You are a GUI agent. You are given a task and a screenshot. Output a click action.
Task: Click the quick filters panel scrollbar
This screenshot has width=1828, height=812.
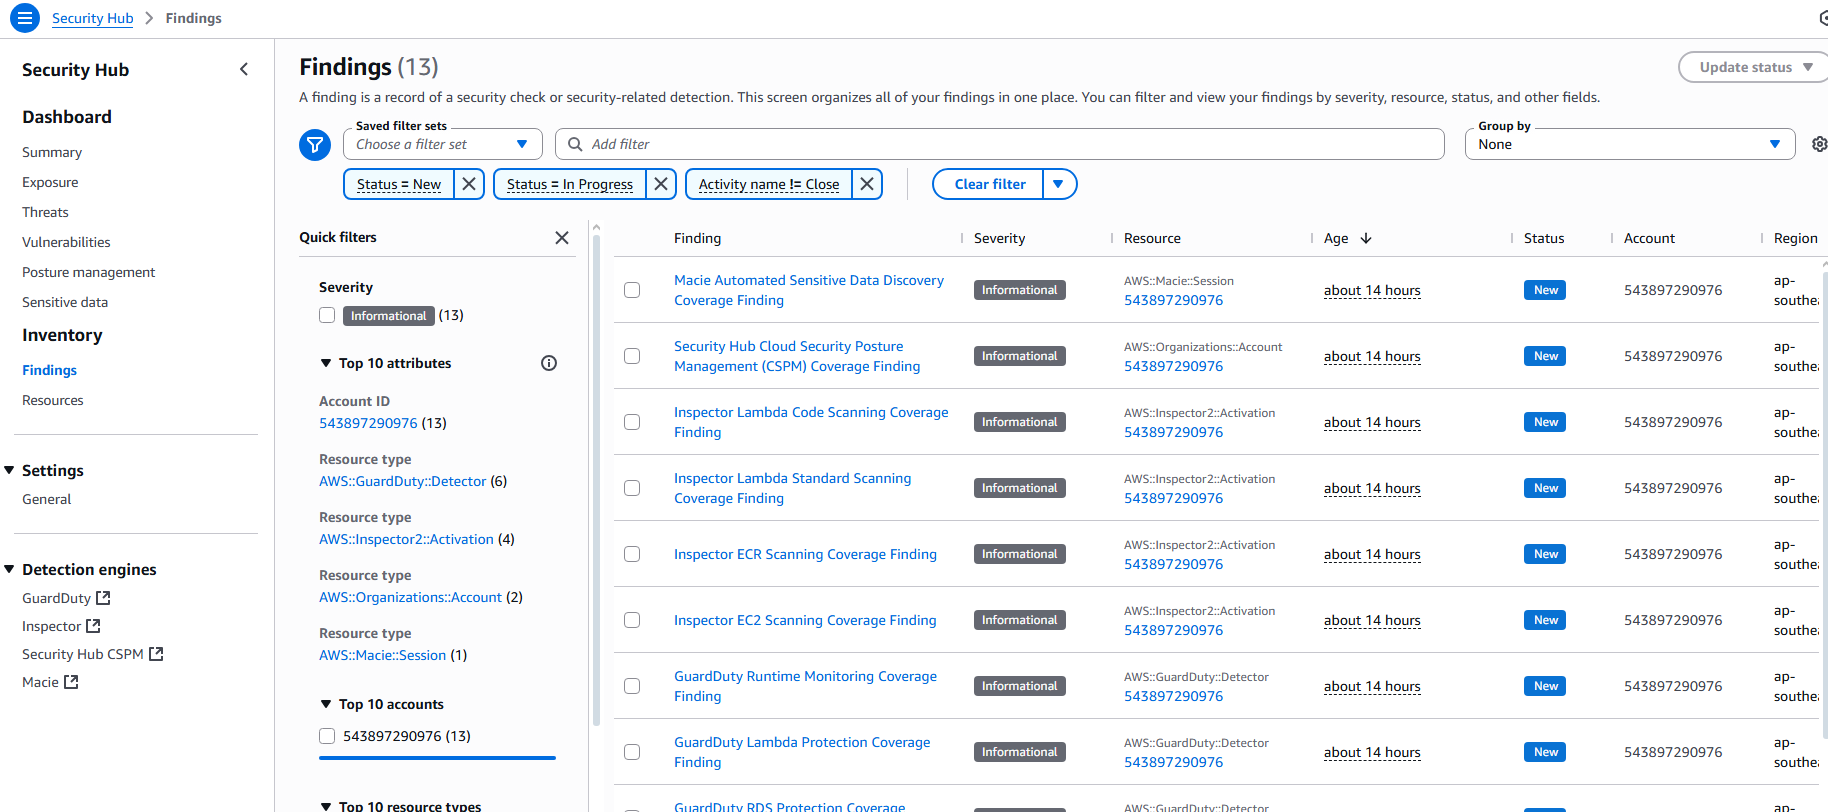pos(596,480)
